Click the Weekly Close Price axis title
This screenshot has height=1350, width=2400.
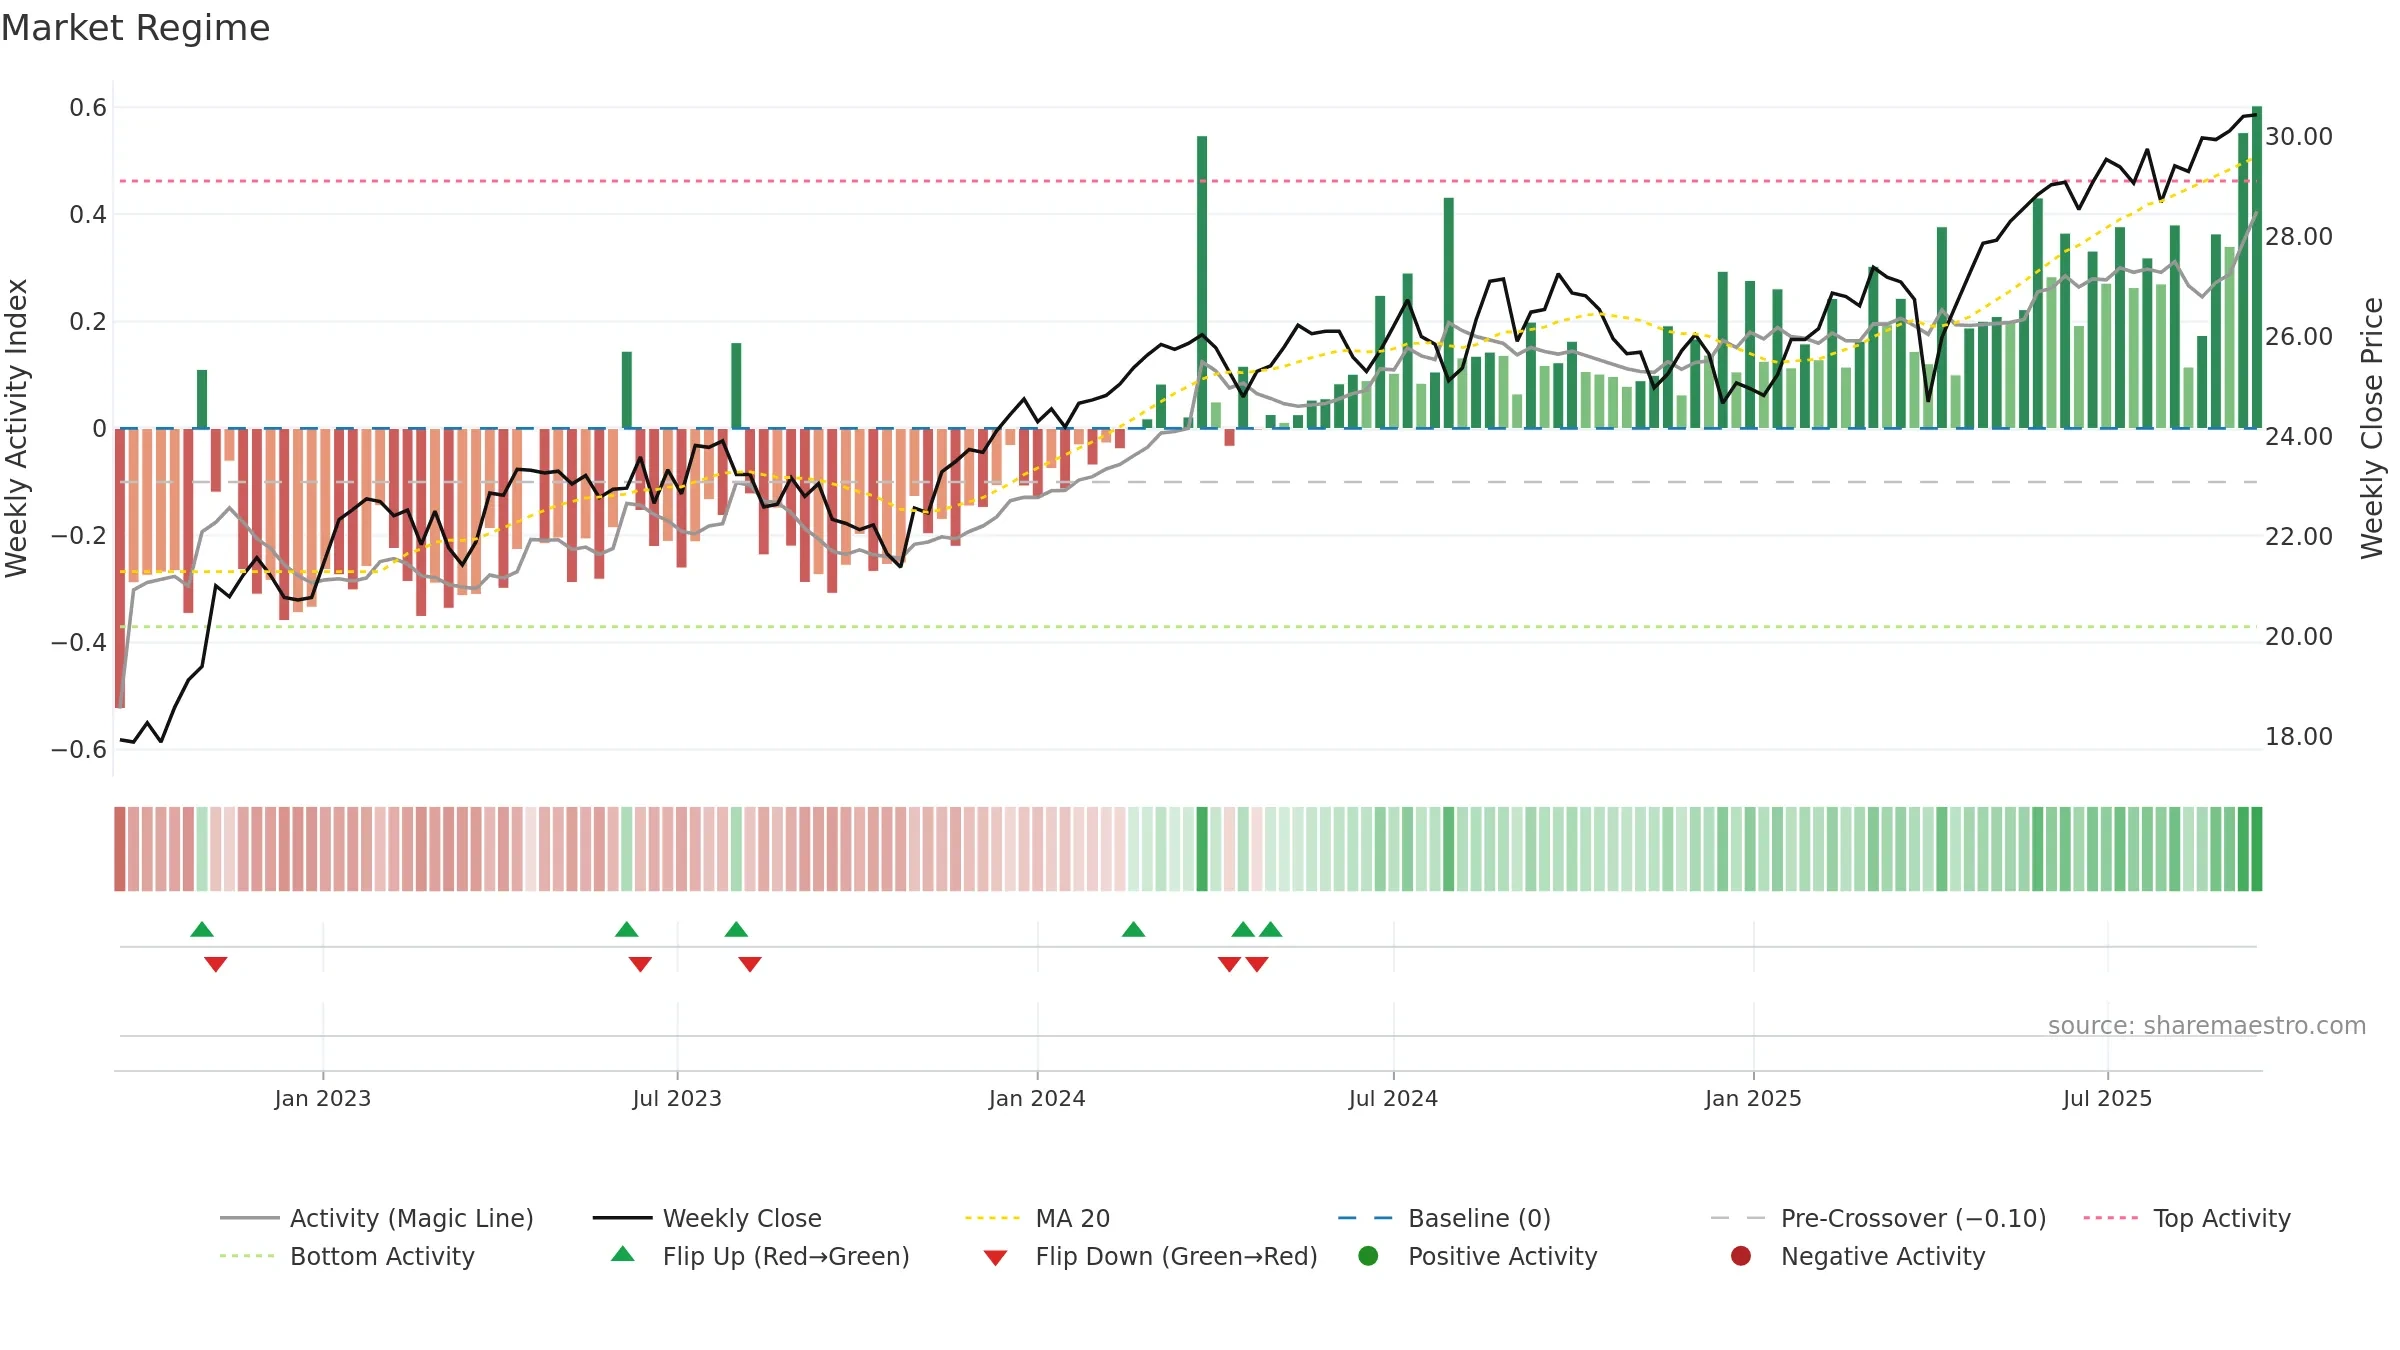pos(2372,428)
